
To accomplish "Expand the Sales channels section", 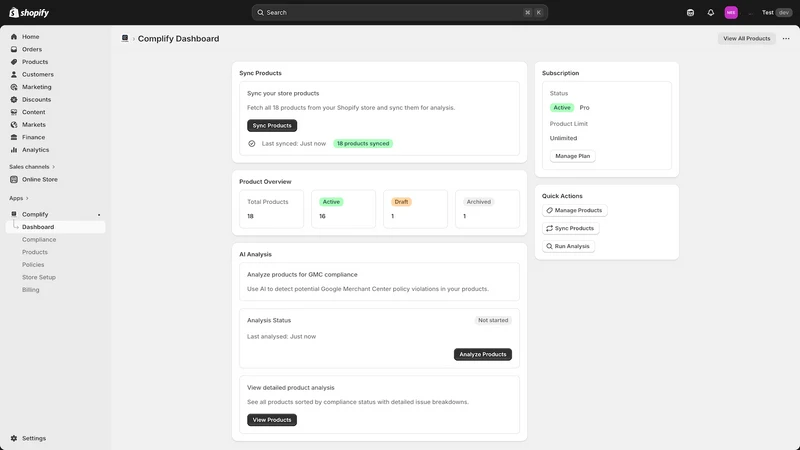I will (32, 167).
